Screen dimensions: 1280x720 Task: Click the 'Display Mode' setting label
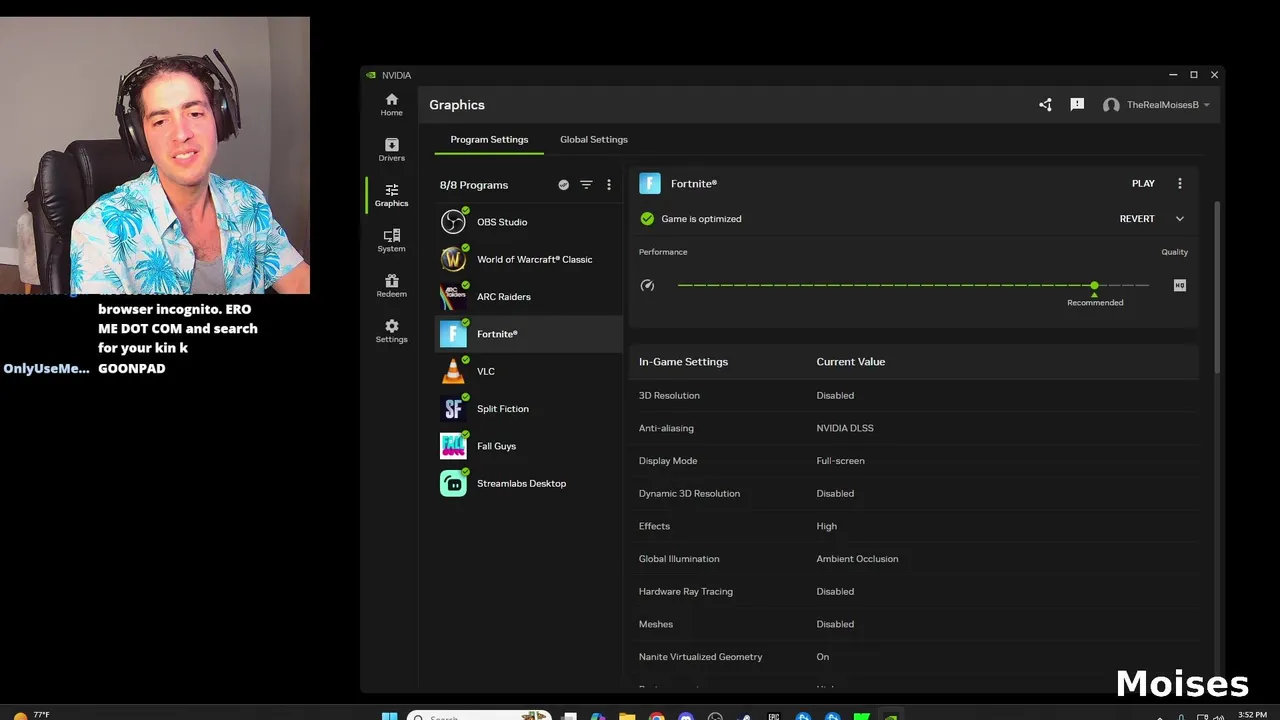(668, 461)
